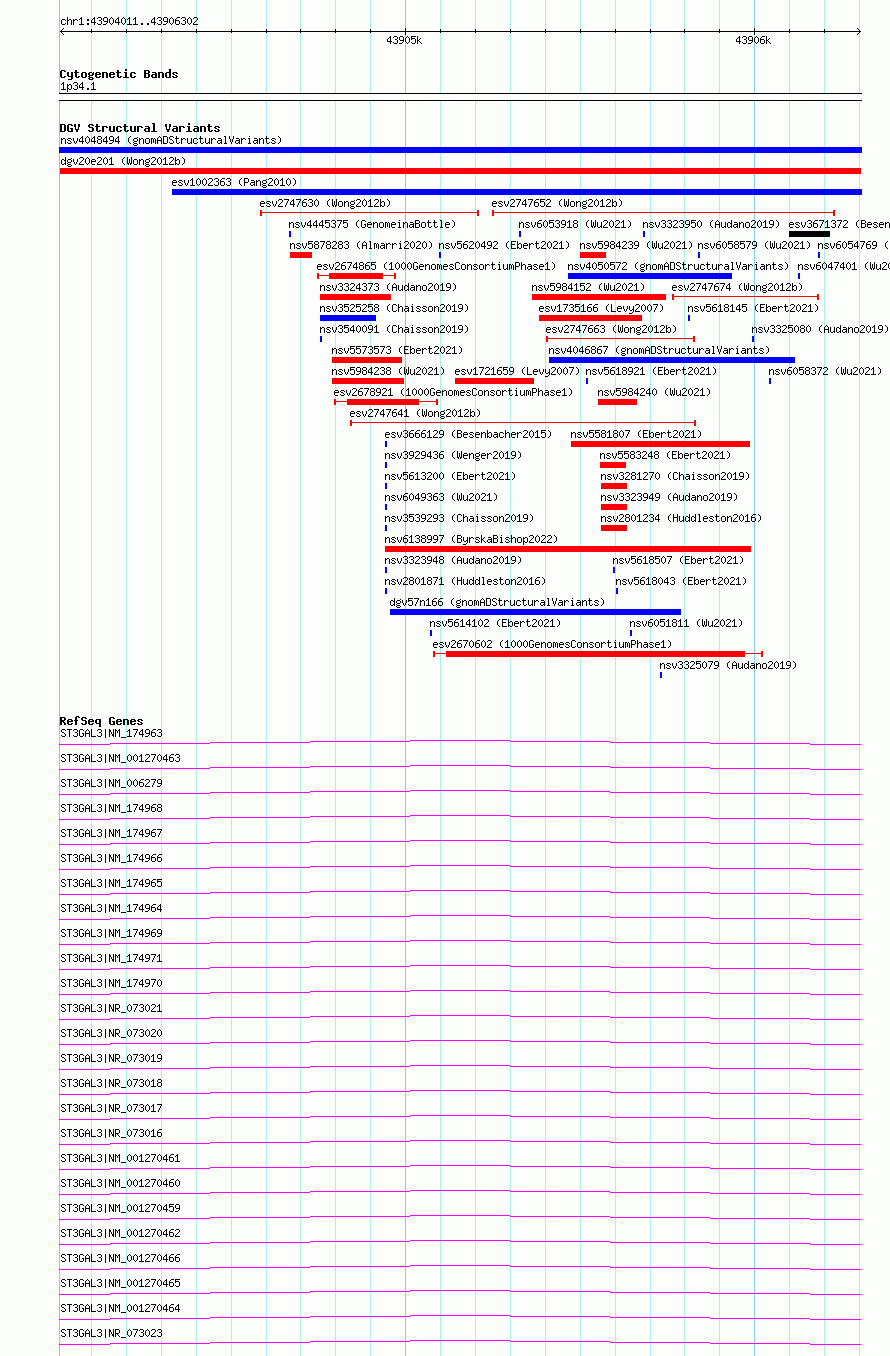Click nsv6058372 (Wu2021) label

[825, 371]
